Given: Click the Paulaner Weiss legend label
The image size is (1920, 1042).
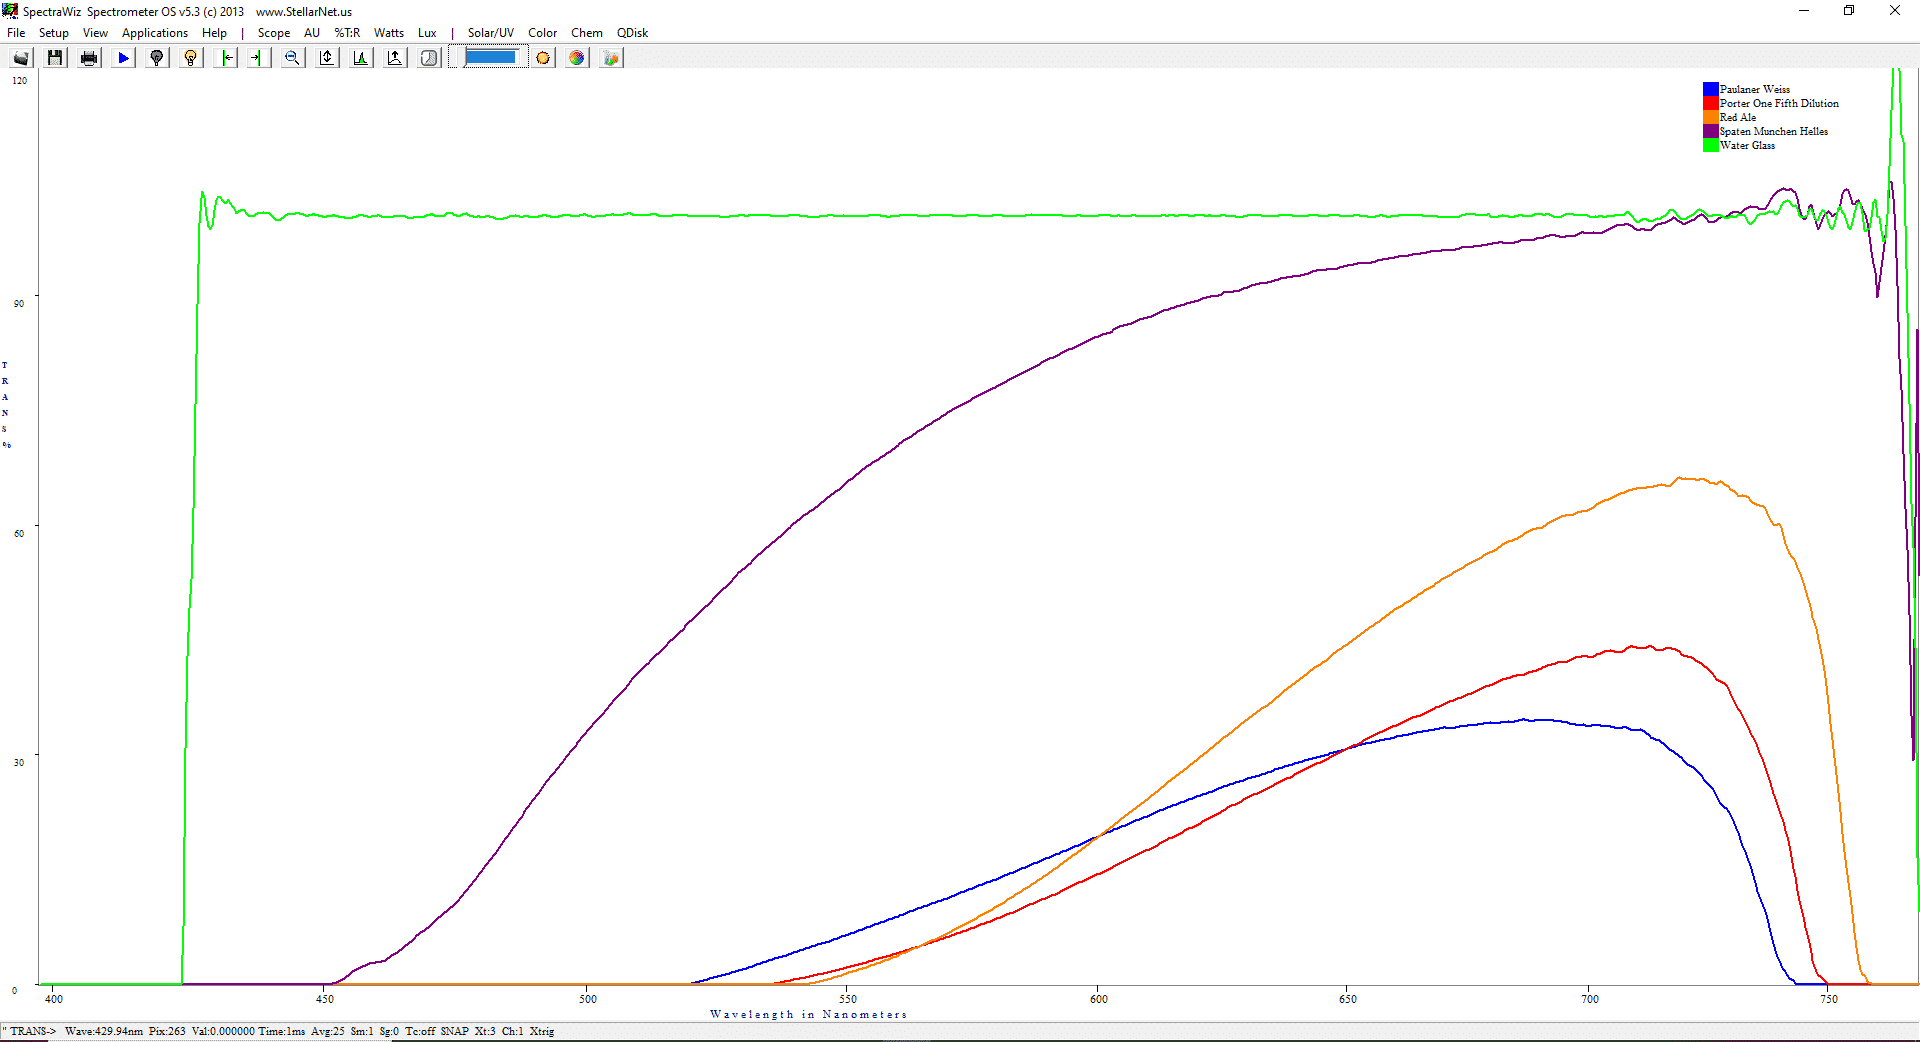Looking at the screenshot, I should [x=1755, y=89].
